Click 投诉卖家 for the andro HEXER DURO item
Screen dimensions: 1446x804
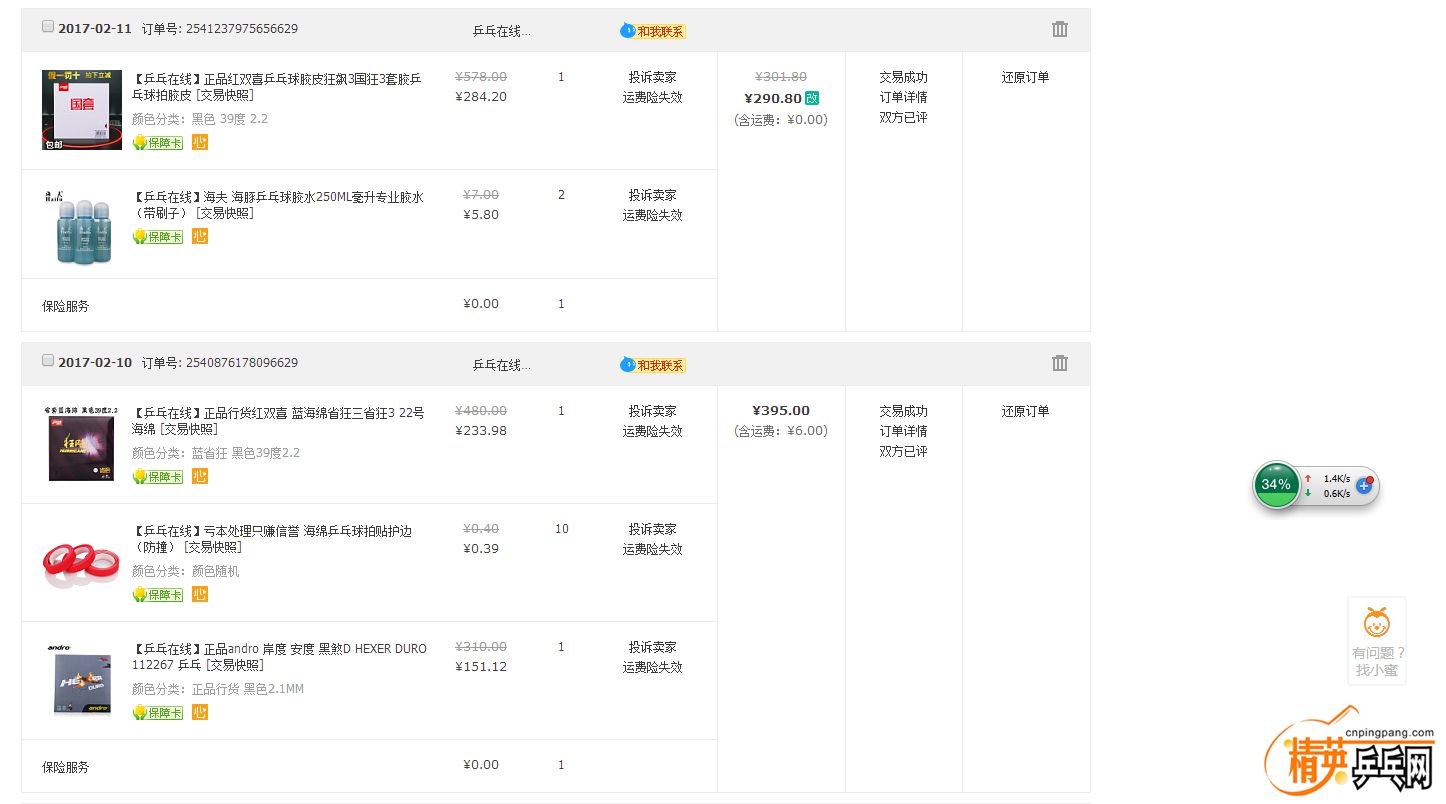652,647
